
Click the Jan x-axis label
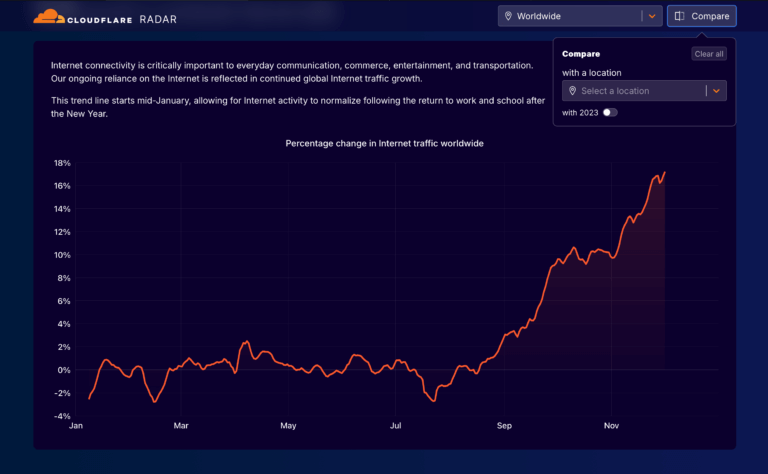click(76, 426)
